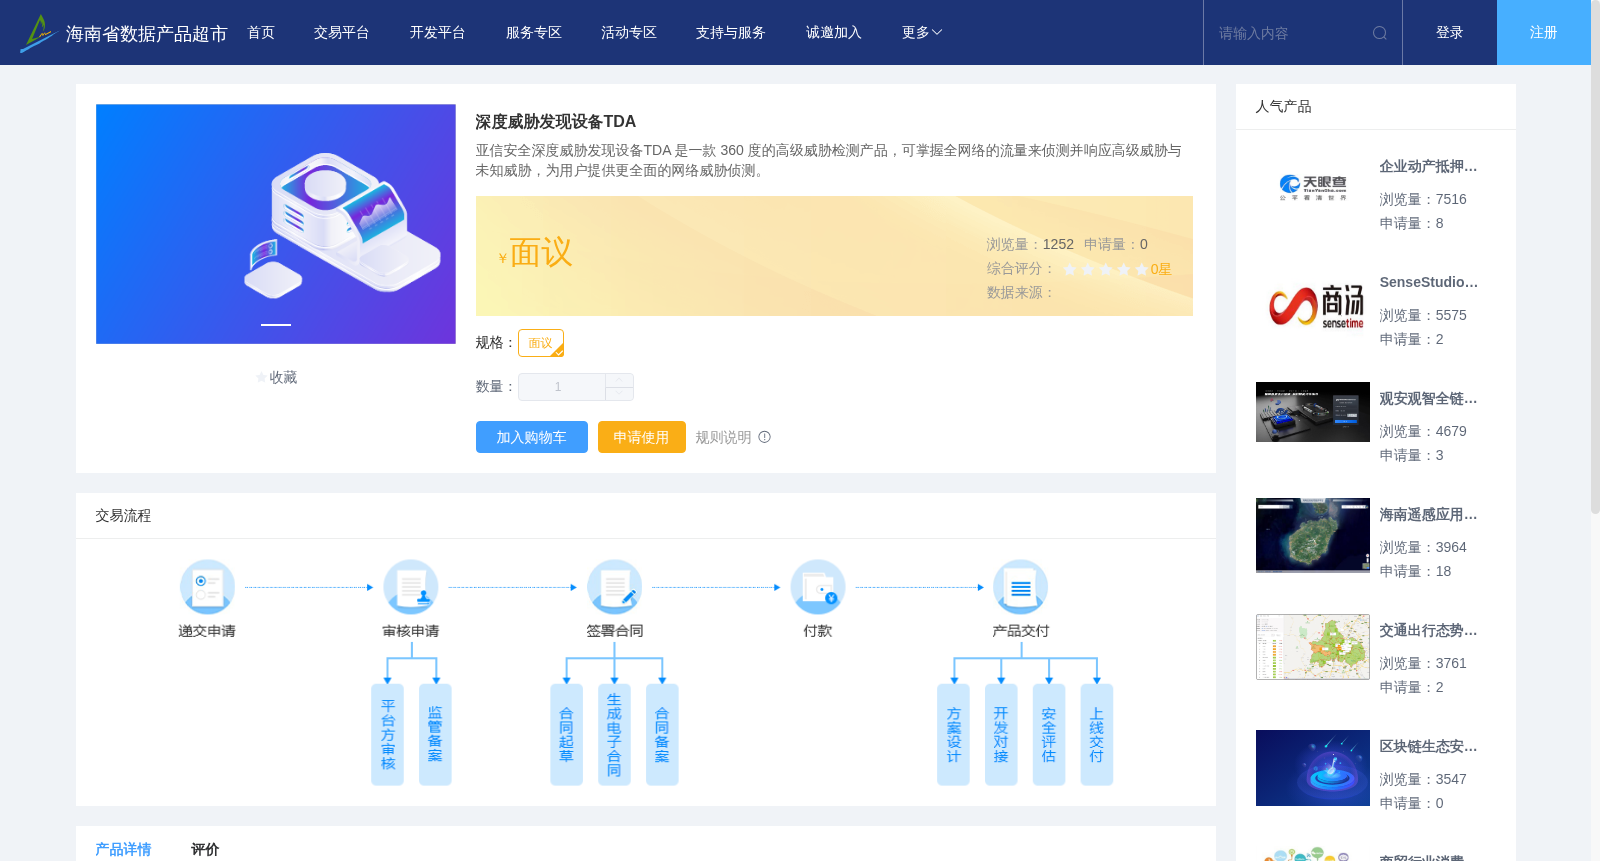Click the 申请使用 button
This screenshot has width=1600, height=861.
tap(642, 437)
